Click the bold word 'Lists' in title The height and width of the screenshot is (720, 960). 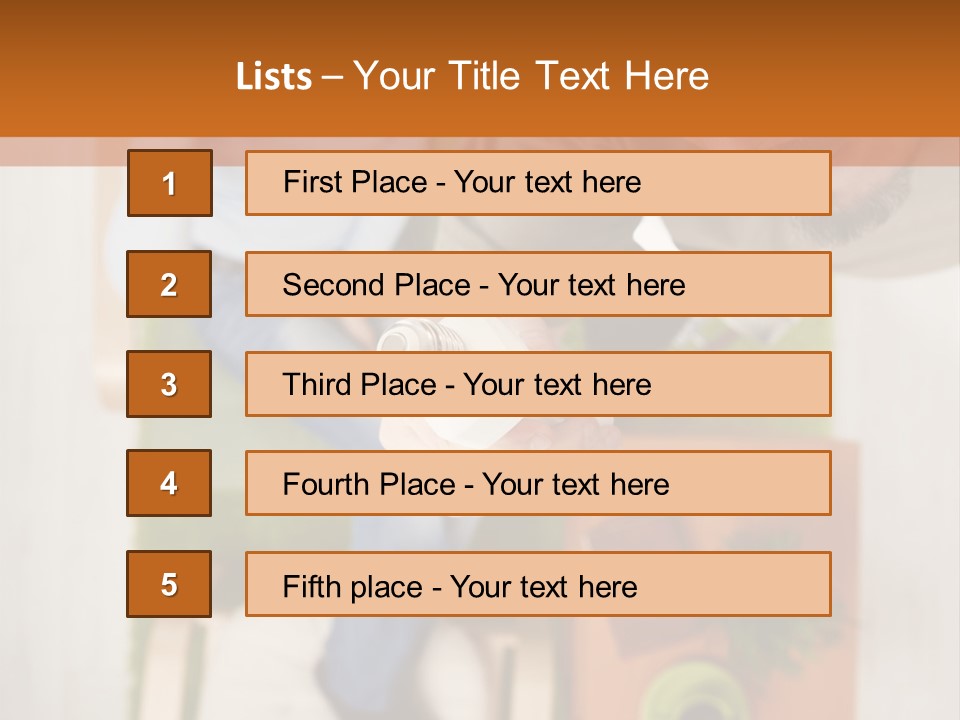pyautogui.click(x=274, y=77)
